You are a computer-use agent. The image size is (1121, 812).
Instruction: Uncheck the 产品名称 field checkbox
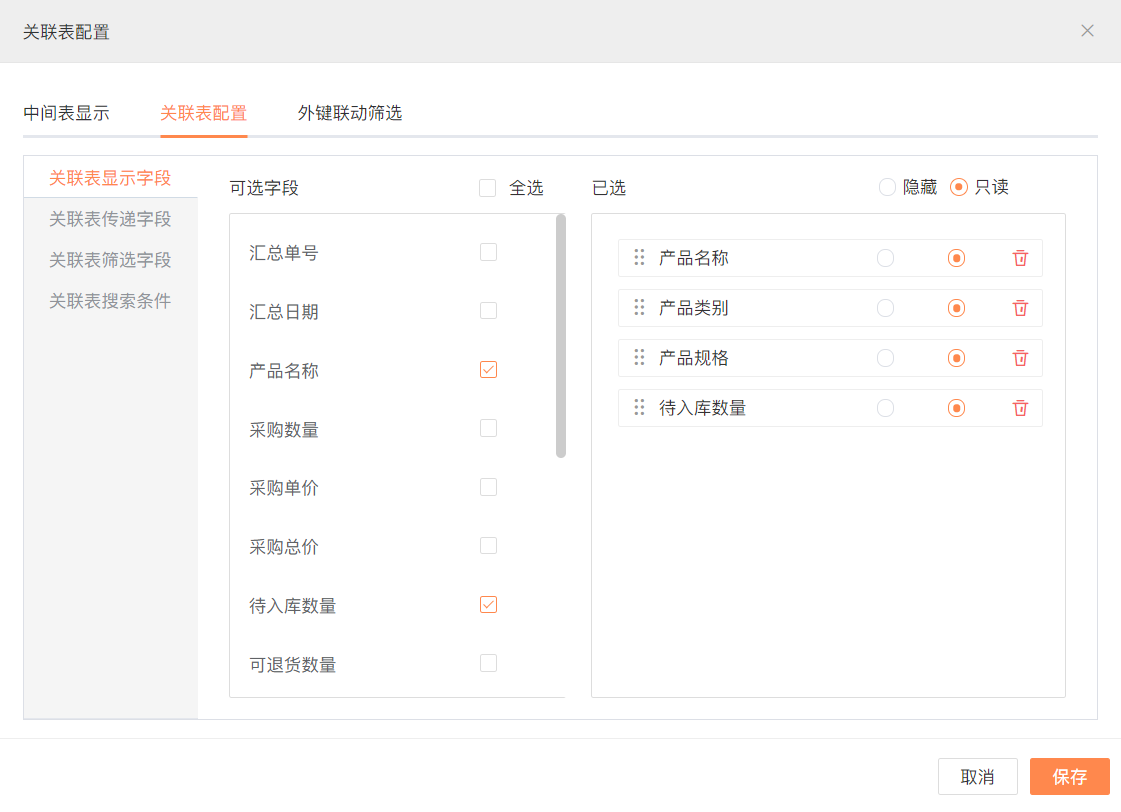point(488,370)
